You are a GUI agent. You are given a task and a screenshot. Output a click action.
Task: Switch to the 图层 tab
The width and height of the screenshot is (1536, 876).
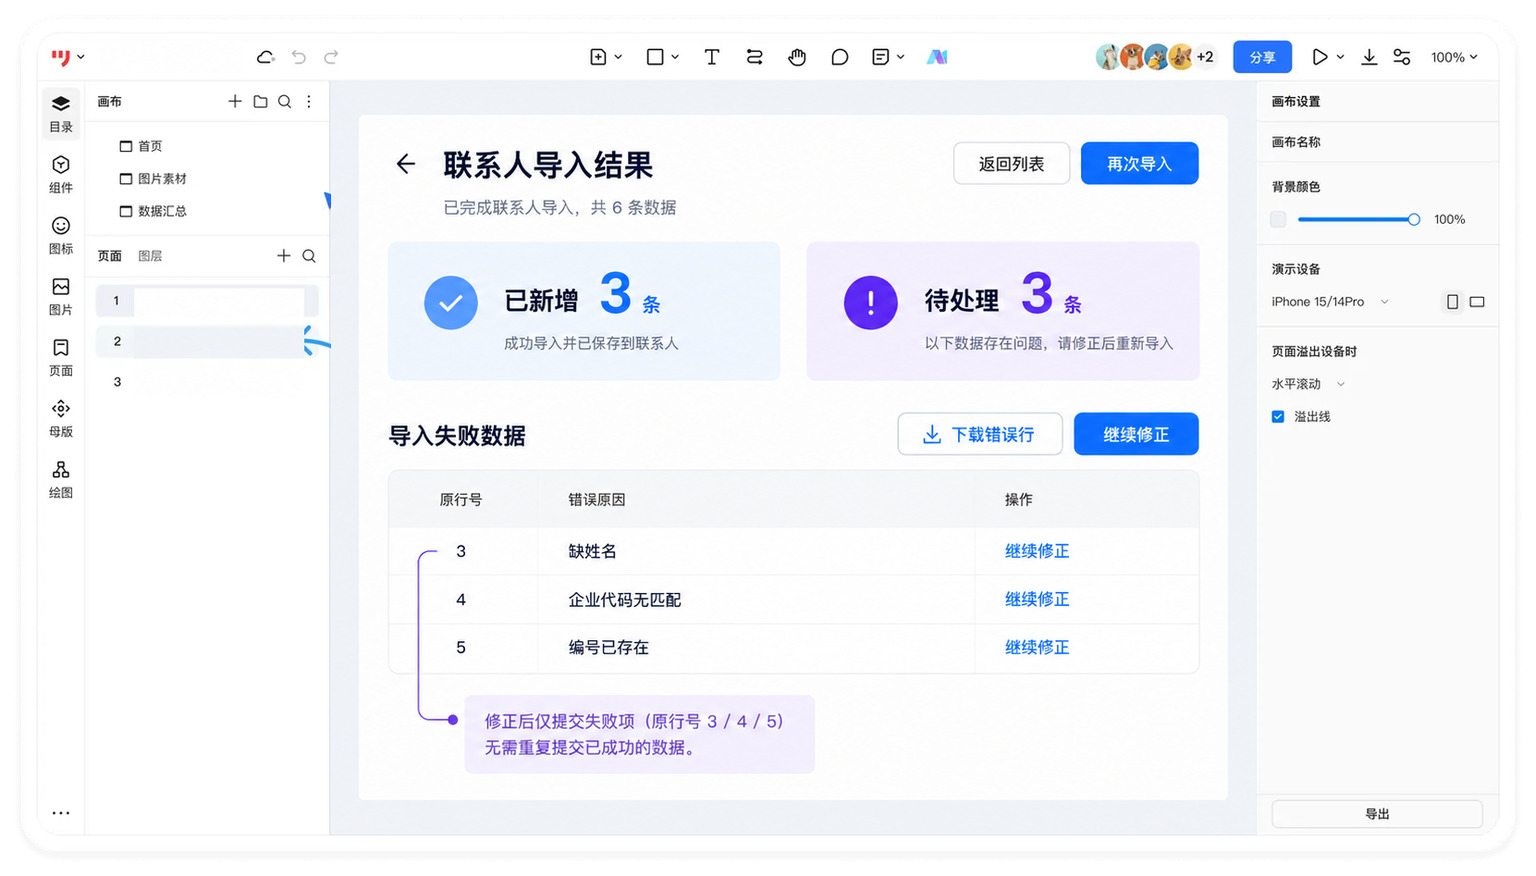tap(150, 256)
